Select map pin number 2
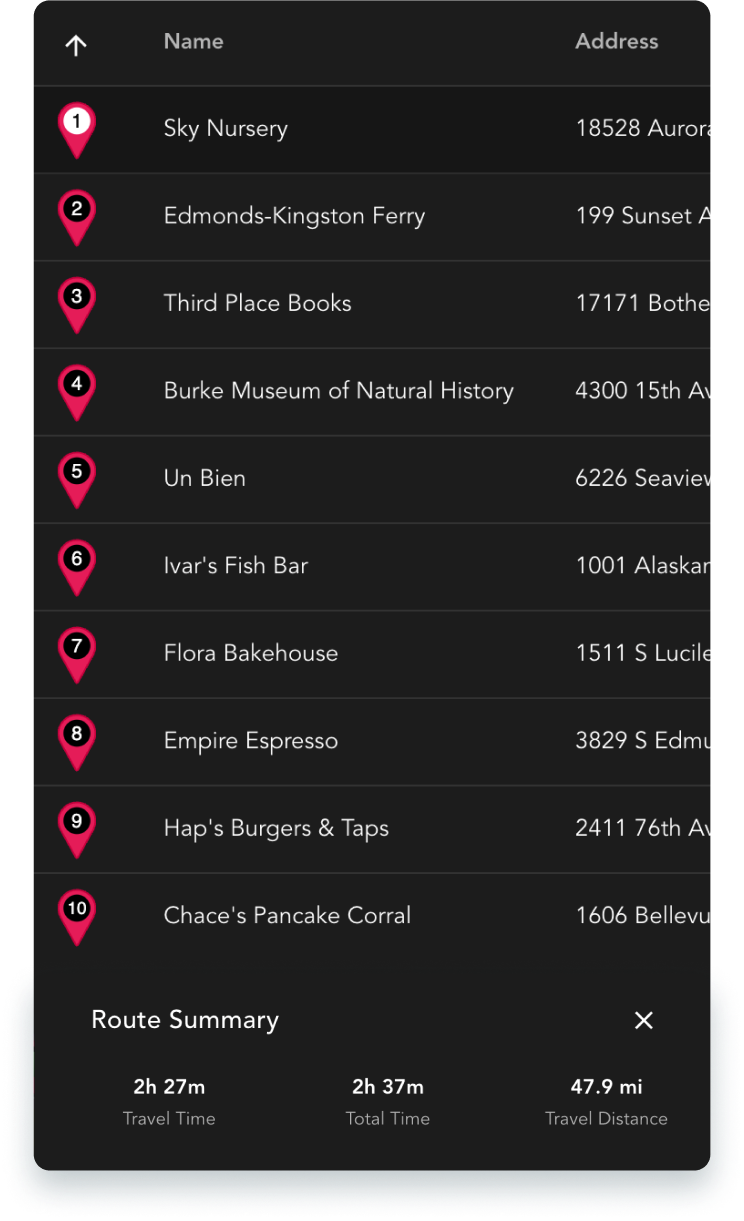Image resolution: width=744 pixels, height=1221 pixels. tap(77, 214)
